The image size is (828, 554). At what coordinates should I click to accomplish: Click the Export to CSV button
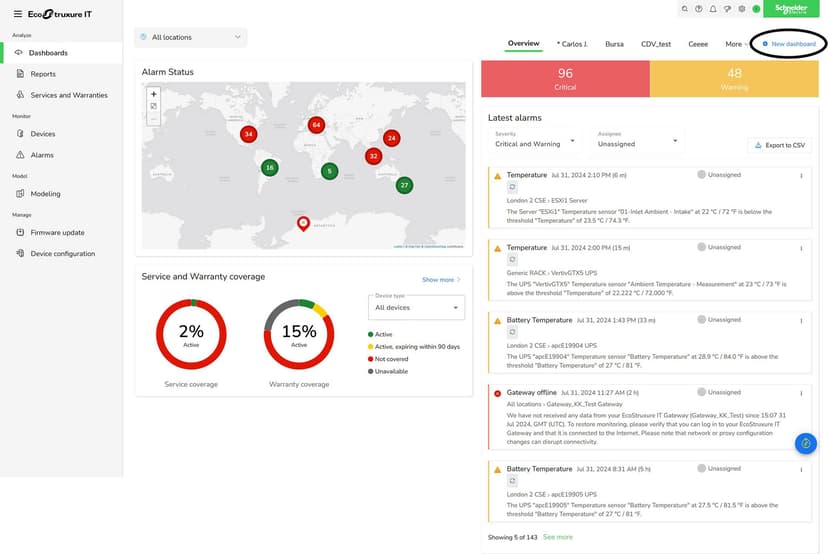[x=780, y=145]
